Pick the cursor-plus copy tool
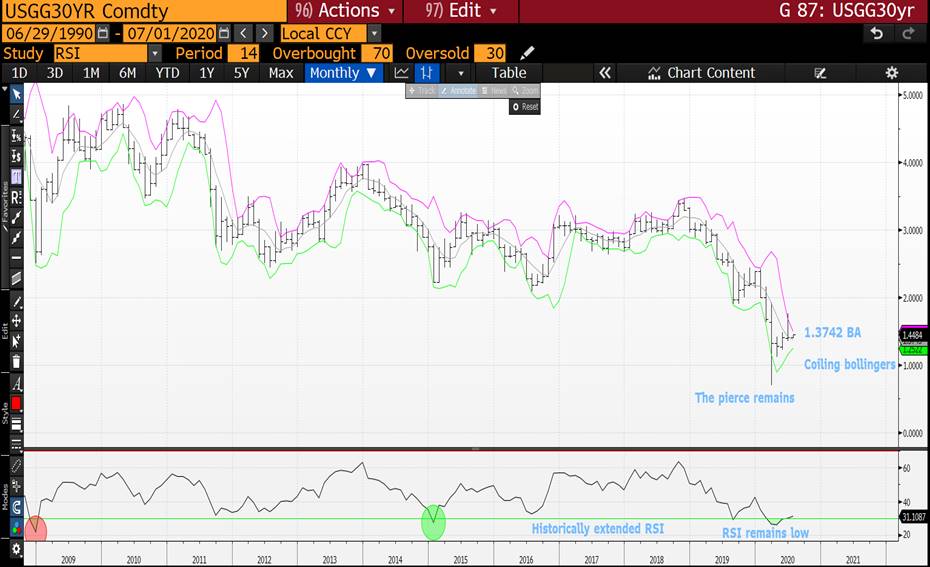 (x=17, y=341)
